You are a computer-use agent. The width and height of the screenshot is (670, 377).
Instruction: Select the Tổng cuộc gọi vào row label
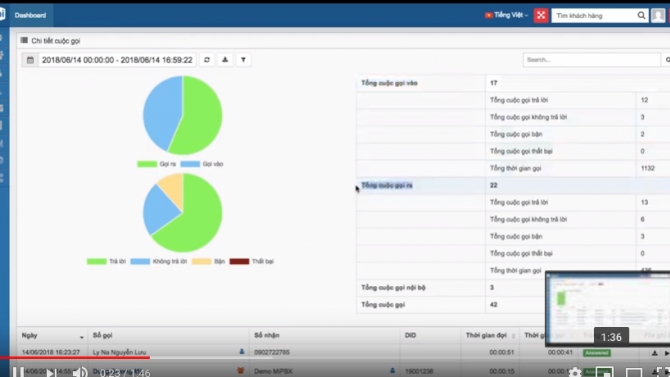click(389, 83)
